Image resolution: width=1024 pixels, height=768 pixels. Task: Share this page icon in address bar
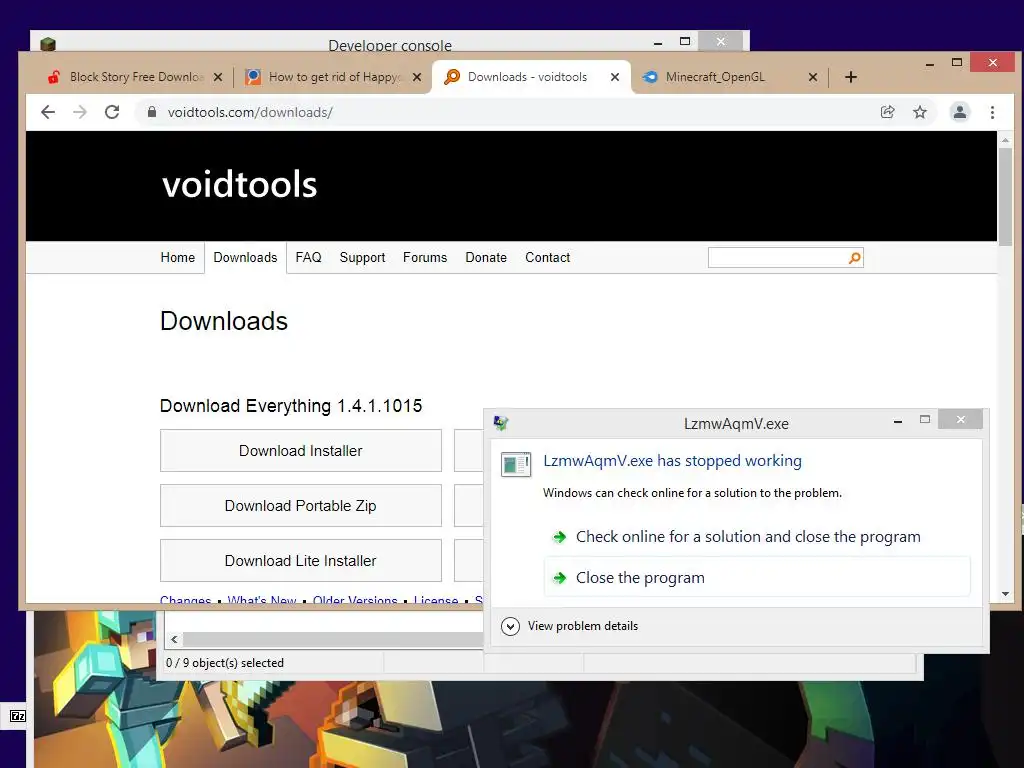tap(887, 112)
